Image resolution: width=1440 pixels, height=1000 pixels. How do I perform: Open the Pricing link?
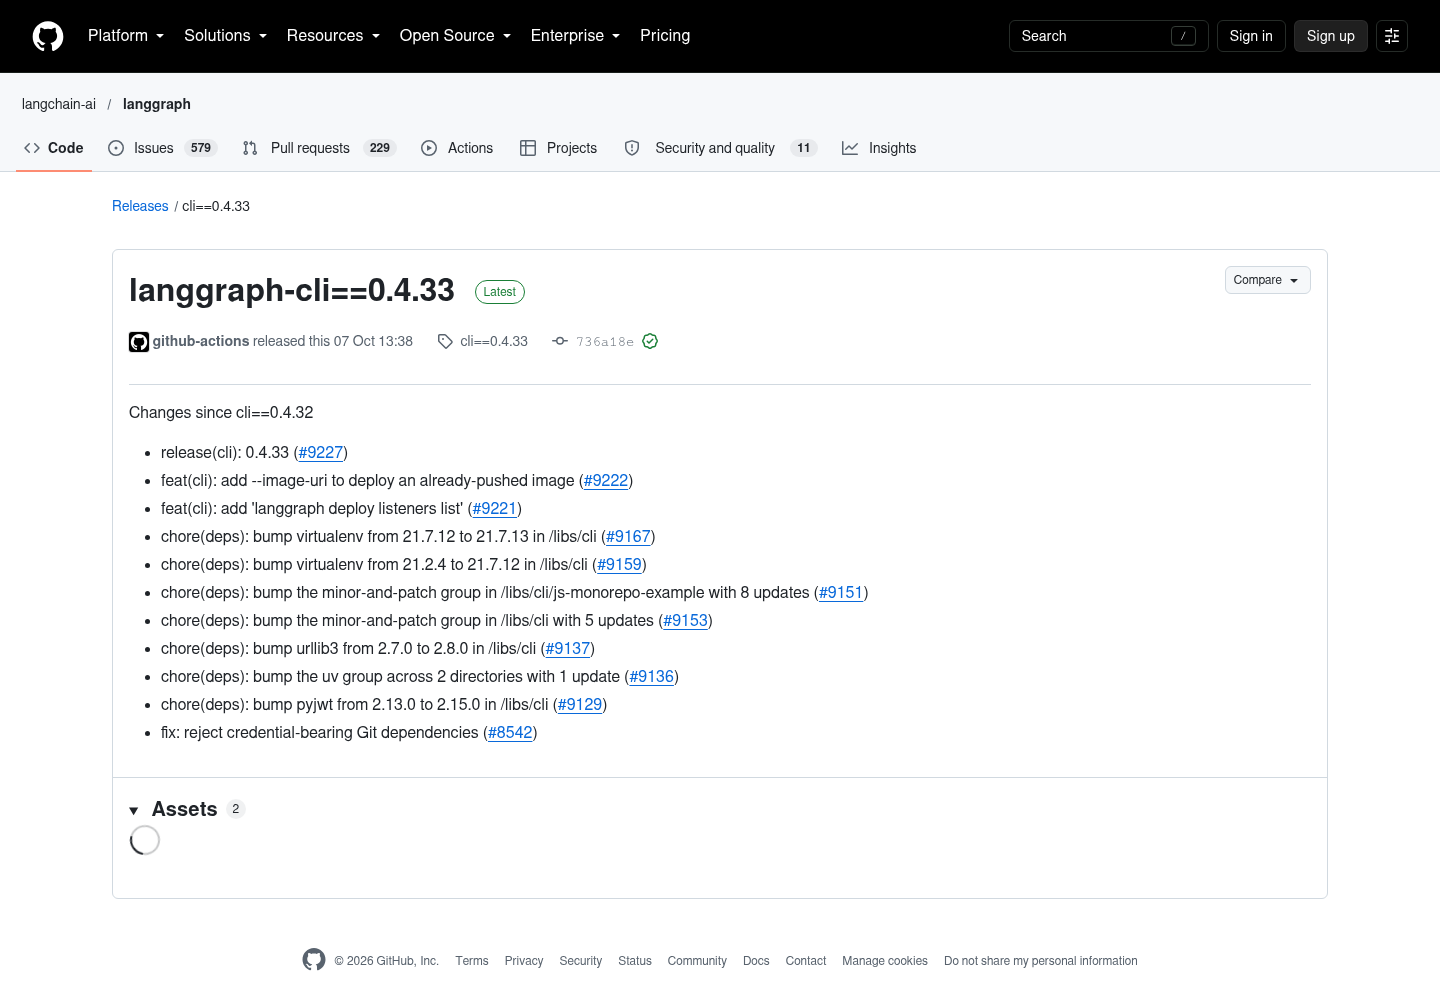[x=665, y=36]
